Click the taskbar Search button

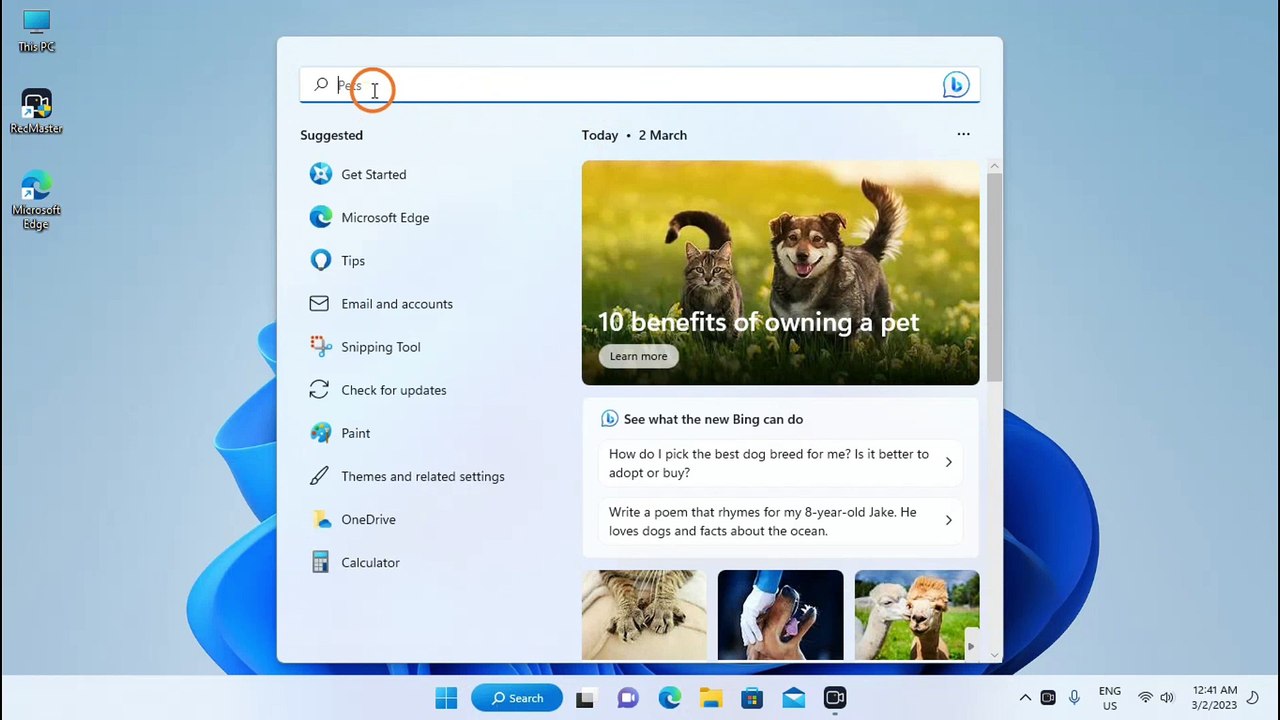click(x=517, y=698)
